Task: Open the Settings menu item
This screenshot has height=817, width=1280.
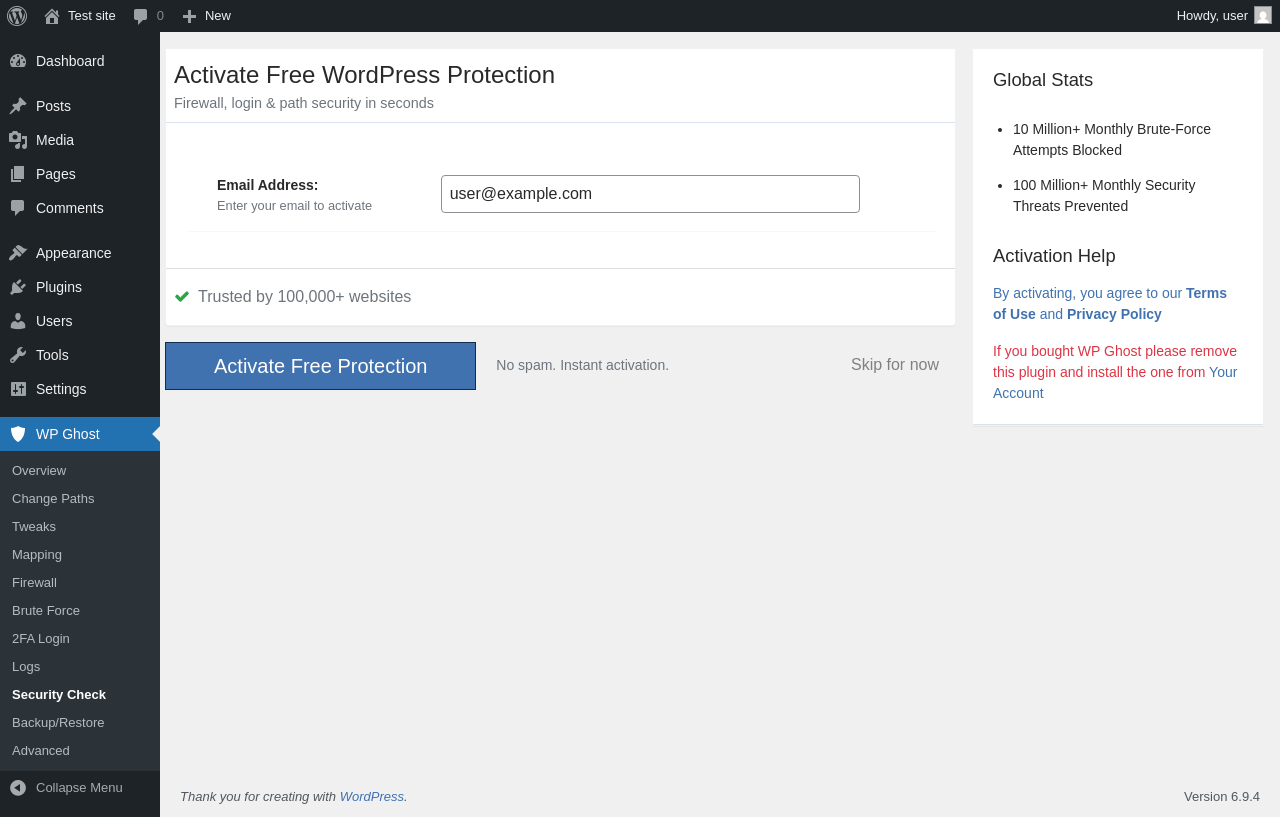Action: tap(80, 389)
